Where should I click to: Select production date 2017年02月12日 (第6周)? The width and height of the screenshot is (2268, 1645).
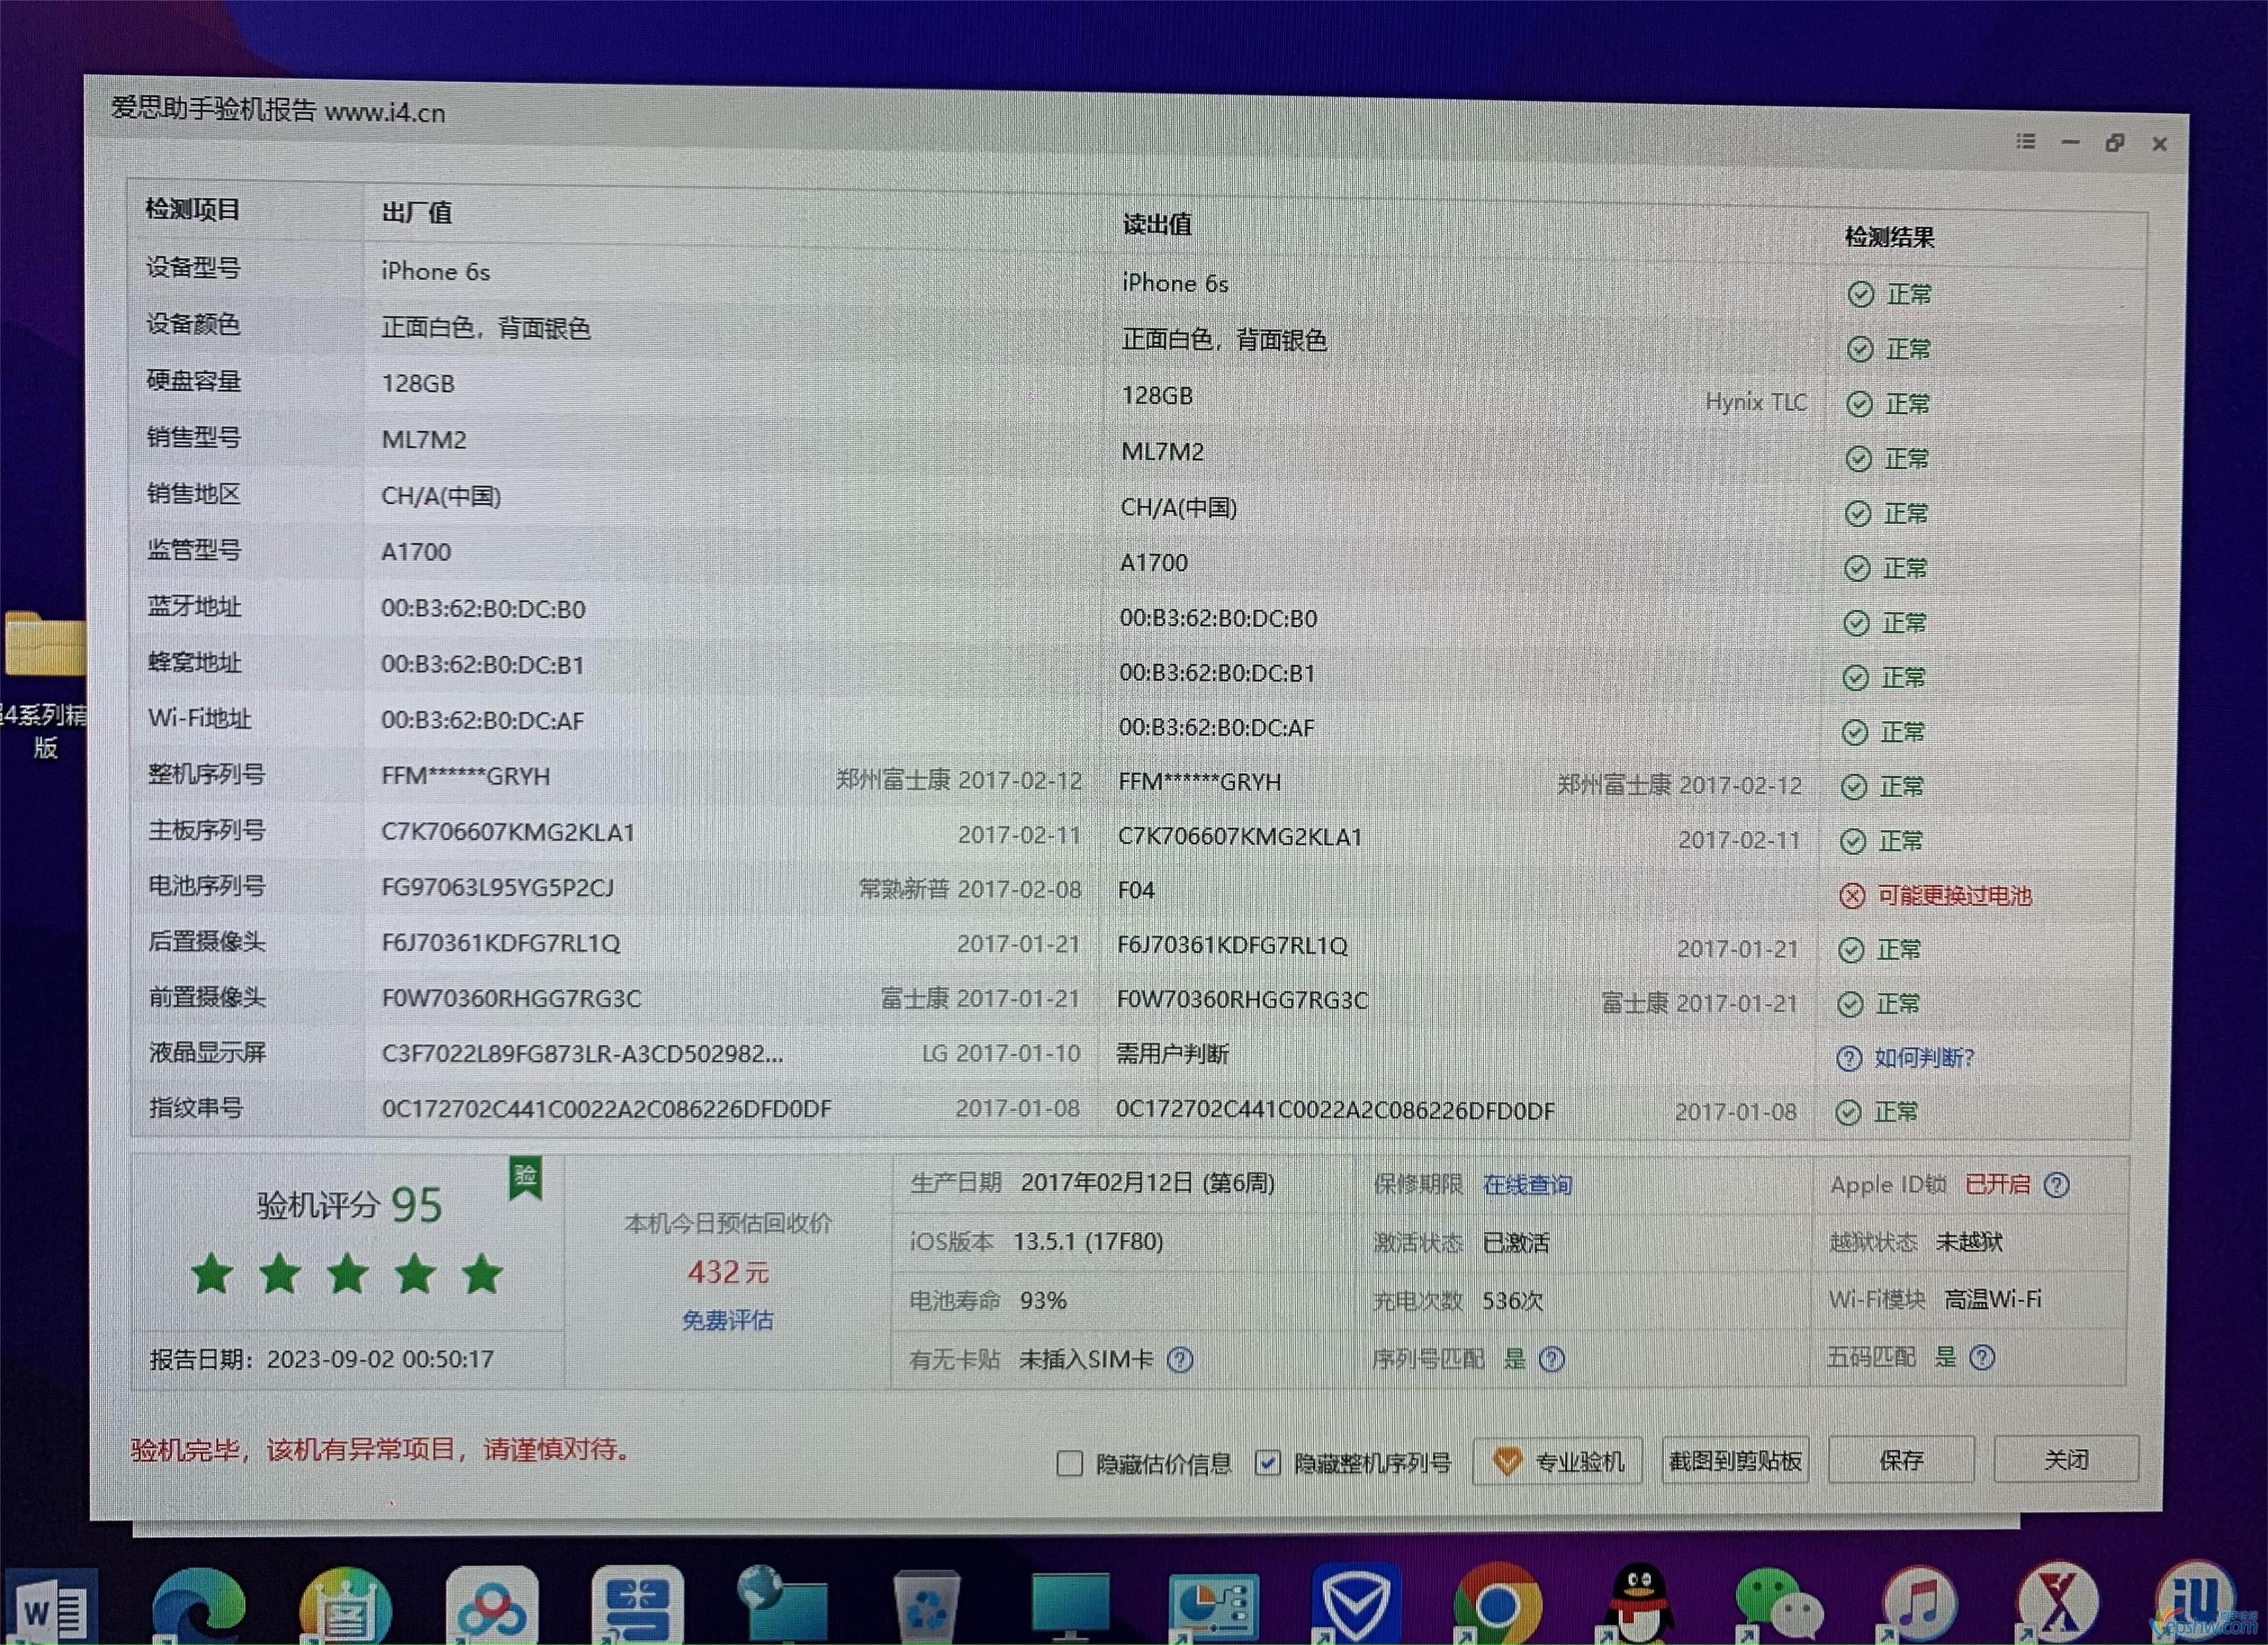(1148, 1183)
